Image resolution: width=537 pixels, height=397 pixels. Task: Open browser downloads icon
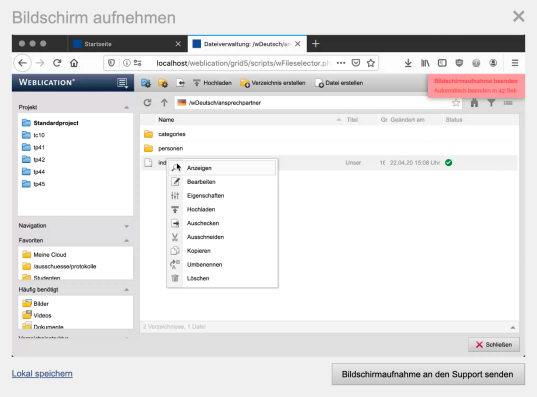coord(408,63)
